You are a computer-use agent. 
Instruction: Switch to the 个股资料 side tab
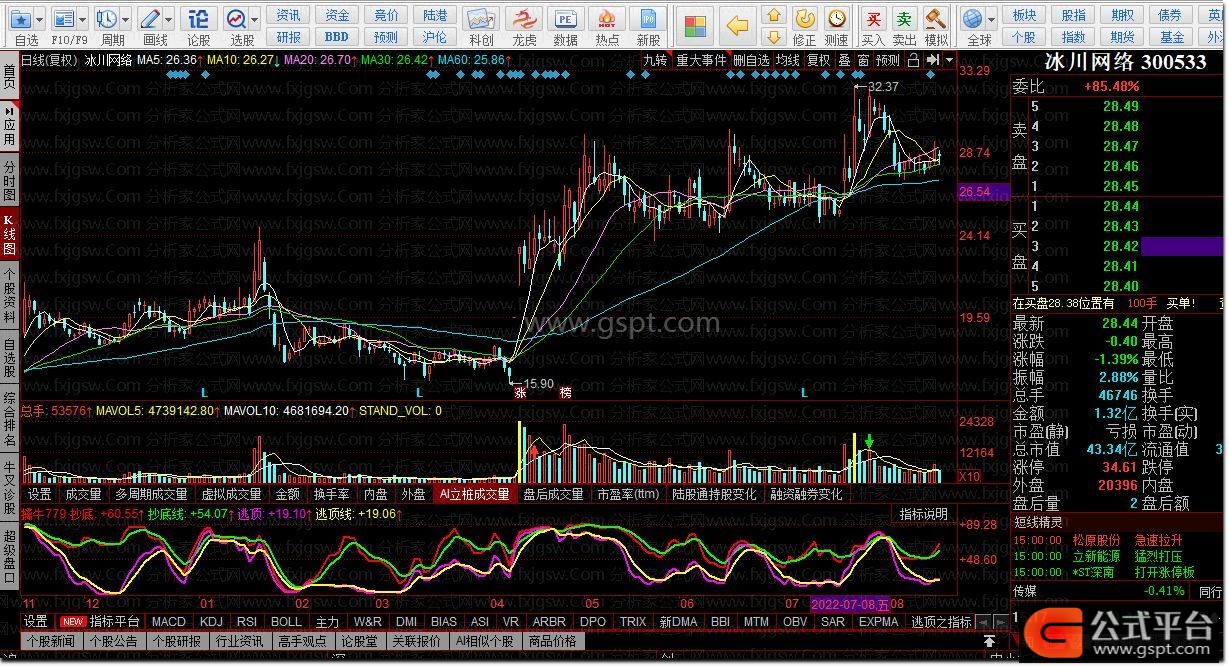pos(9,295)
